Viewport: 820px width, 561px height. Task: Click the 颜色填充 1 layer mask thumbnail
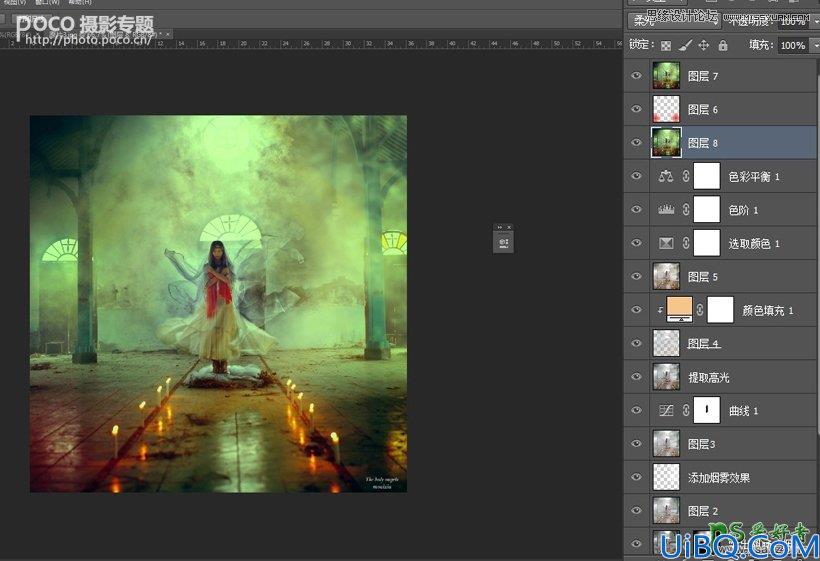coord(721,310)
